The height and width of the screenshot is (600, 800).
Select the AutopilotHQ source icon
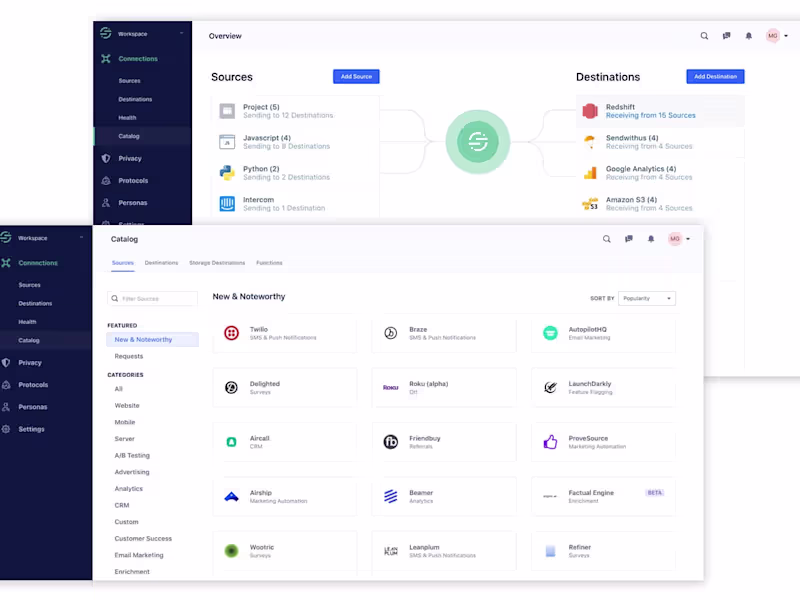[550, 333]
